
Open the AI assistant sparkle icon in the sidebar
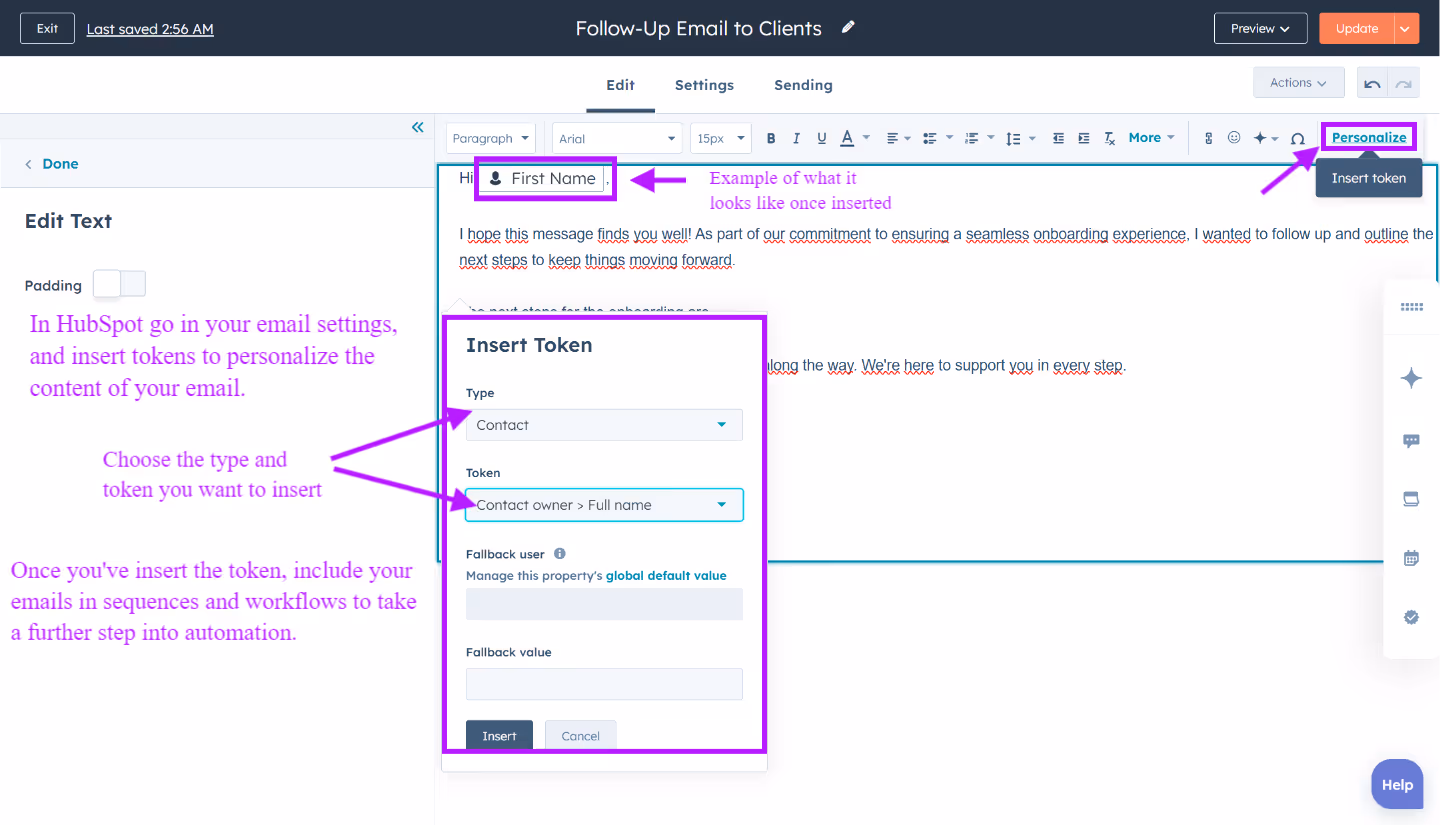click(x=1411, y=378)
